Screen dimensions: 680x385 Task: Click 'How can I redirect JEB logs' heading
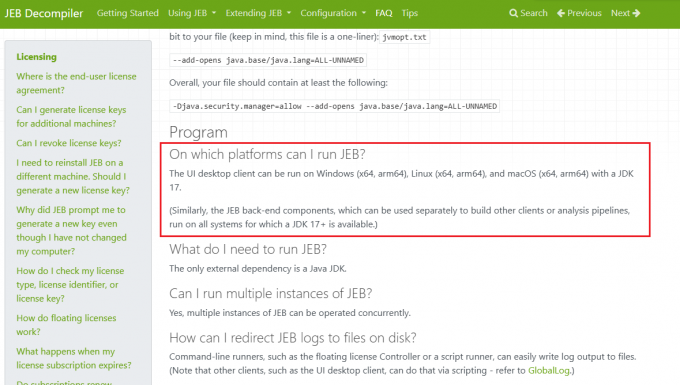point(293,338)
